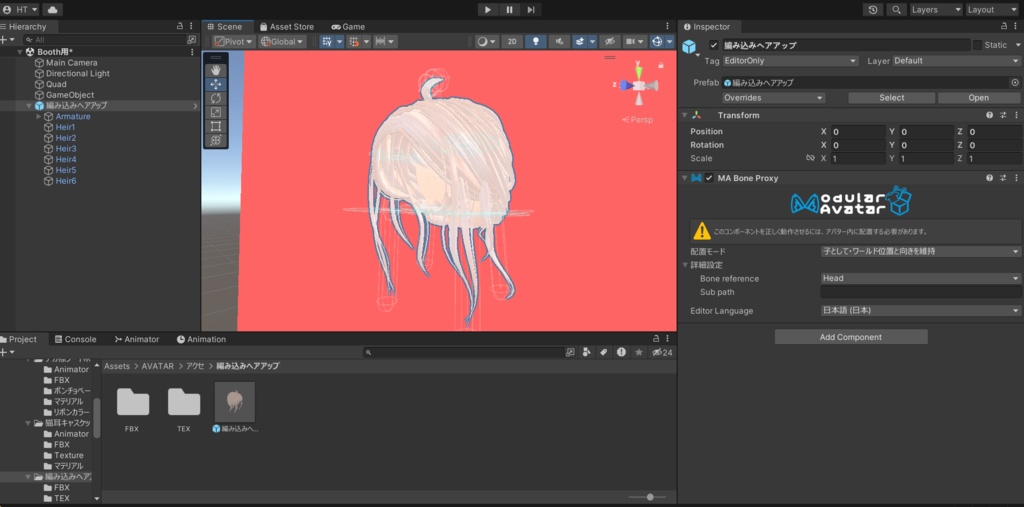
Task: Click search by type icon in Project
Action: click(x=586, y=352)
